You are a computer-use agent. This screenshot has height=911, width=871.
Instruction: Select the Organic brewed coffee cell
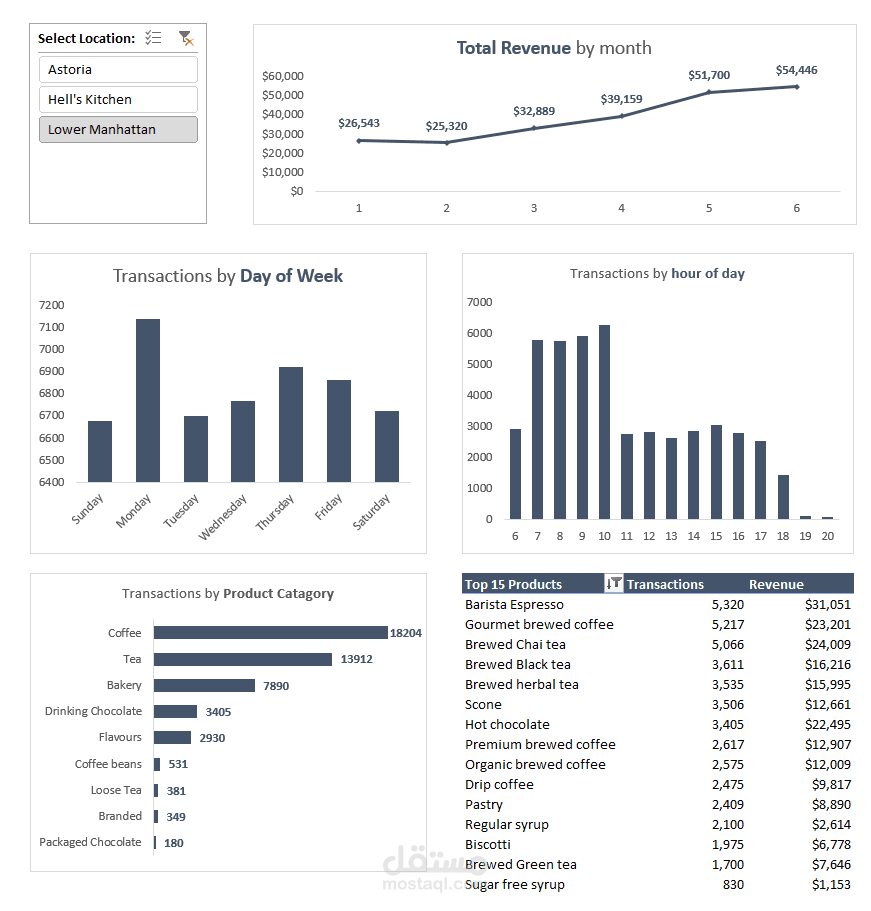click(x=535, y=765)
